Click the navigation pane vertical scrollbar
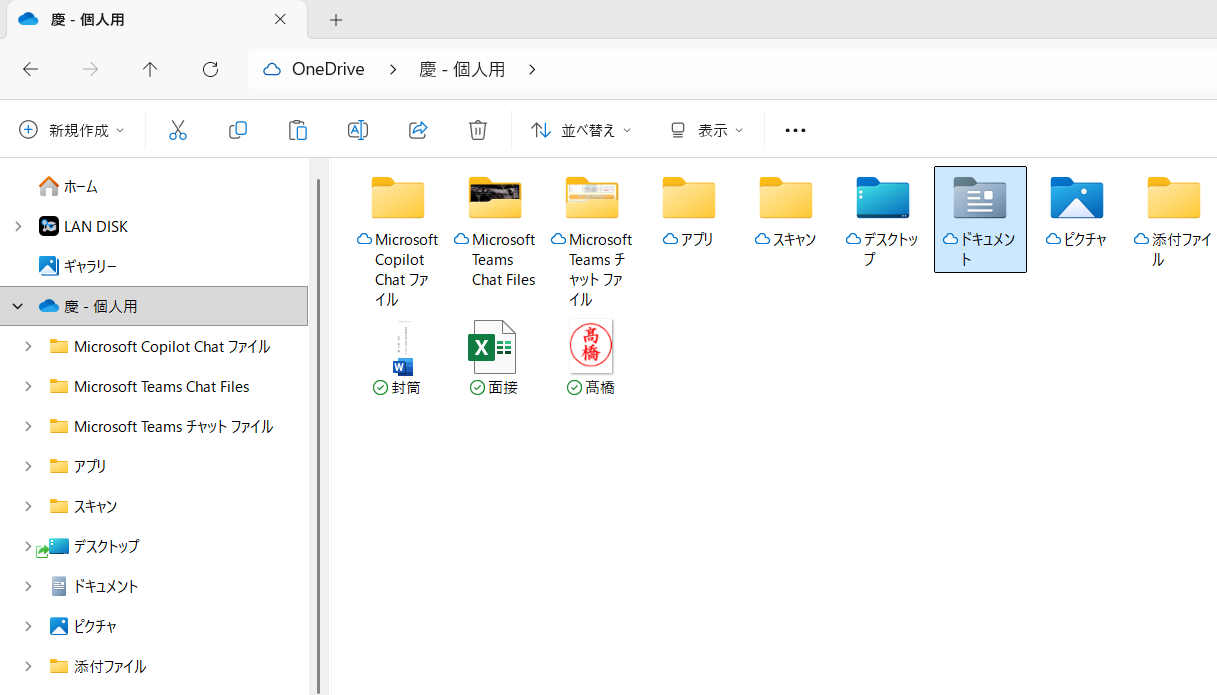This screenshot has height=695, width=1217. [x=319, y=435]
